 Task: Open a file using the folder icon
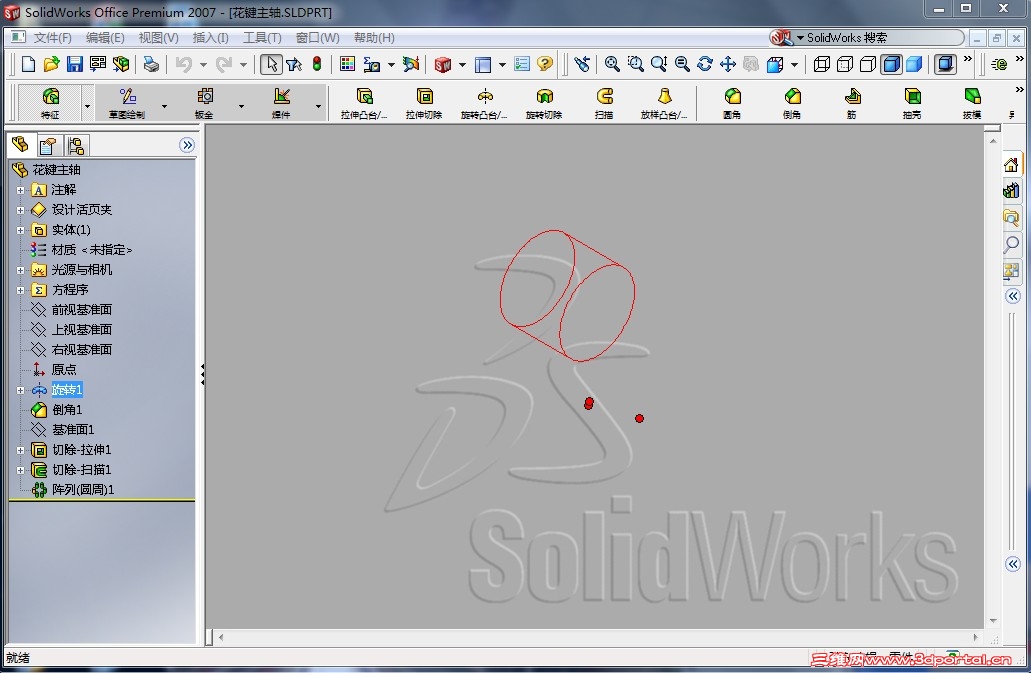coord(51,64)
